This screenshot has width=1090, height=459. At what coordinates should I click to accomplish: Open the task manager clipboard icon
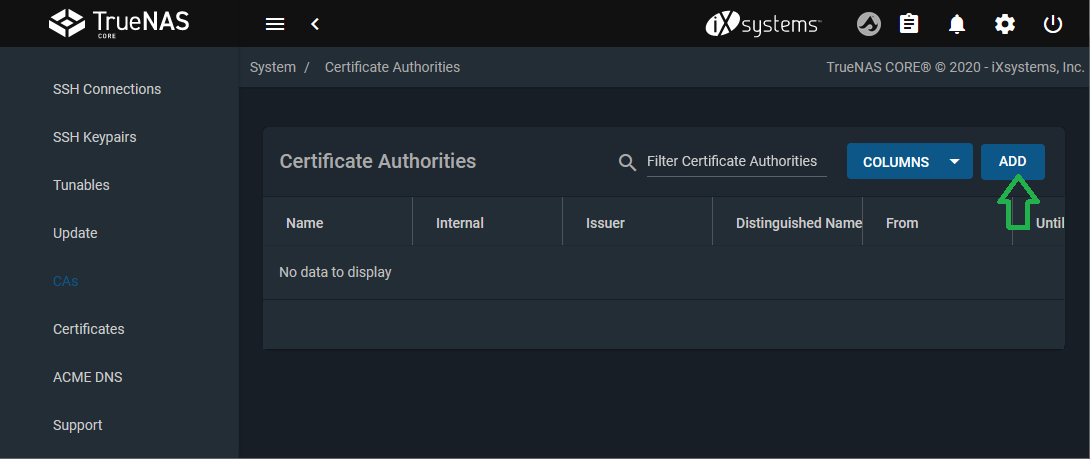coord(909,24)
